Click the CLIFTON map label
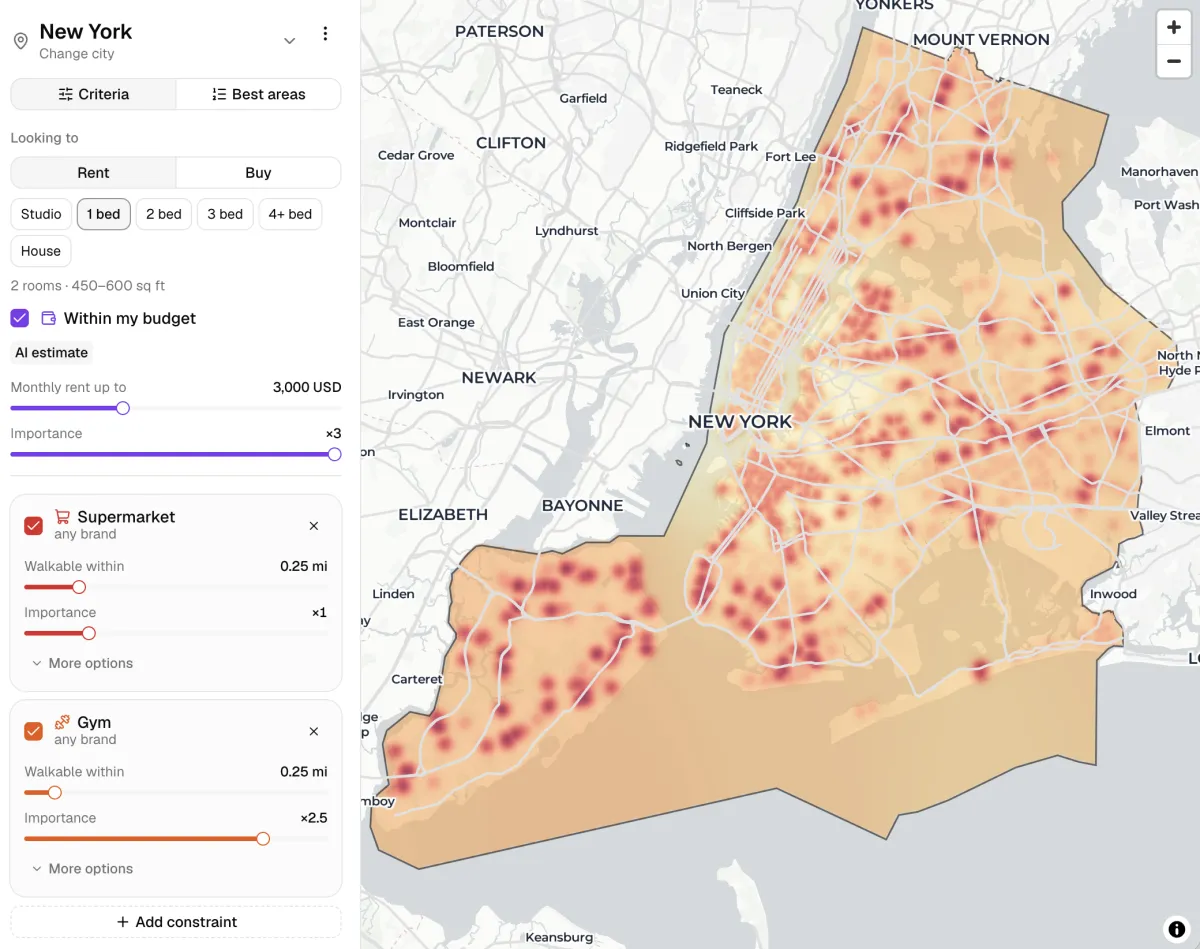1200x949 pixels. tap(511, 143)
